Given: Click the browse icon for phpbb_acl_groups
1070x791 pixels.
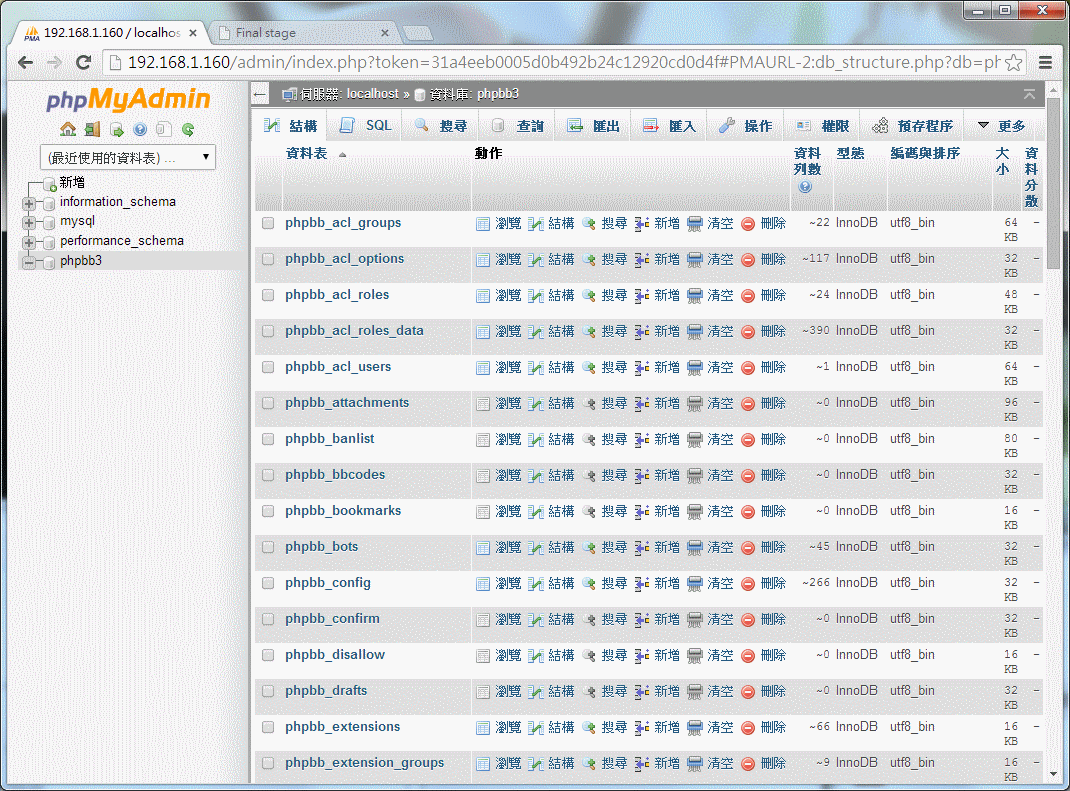Looking at the screenshot, I should pos(483,224).
